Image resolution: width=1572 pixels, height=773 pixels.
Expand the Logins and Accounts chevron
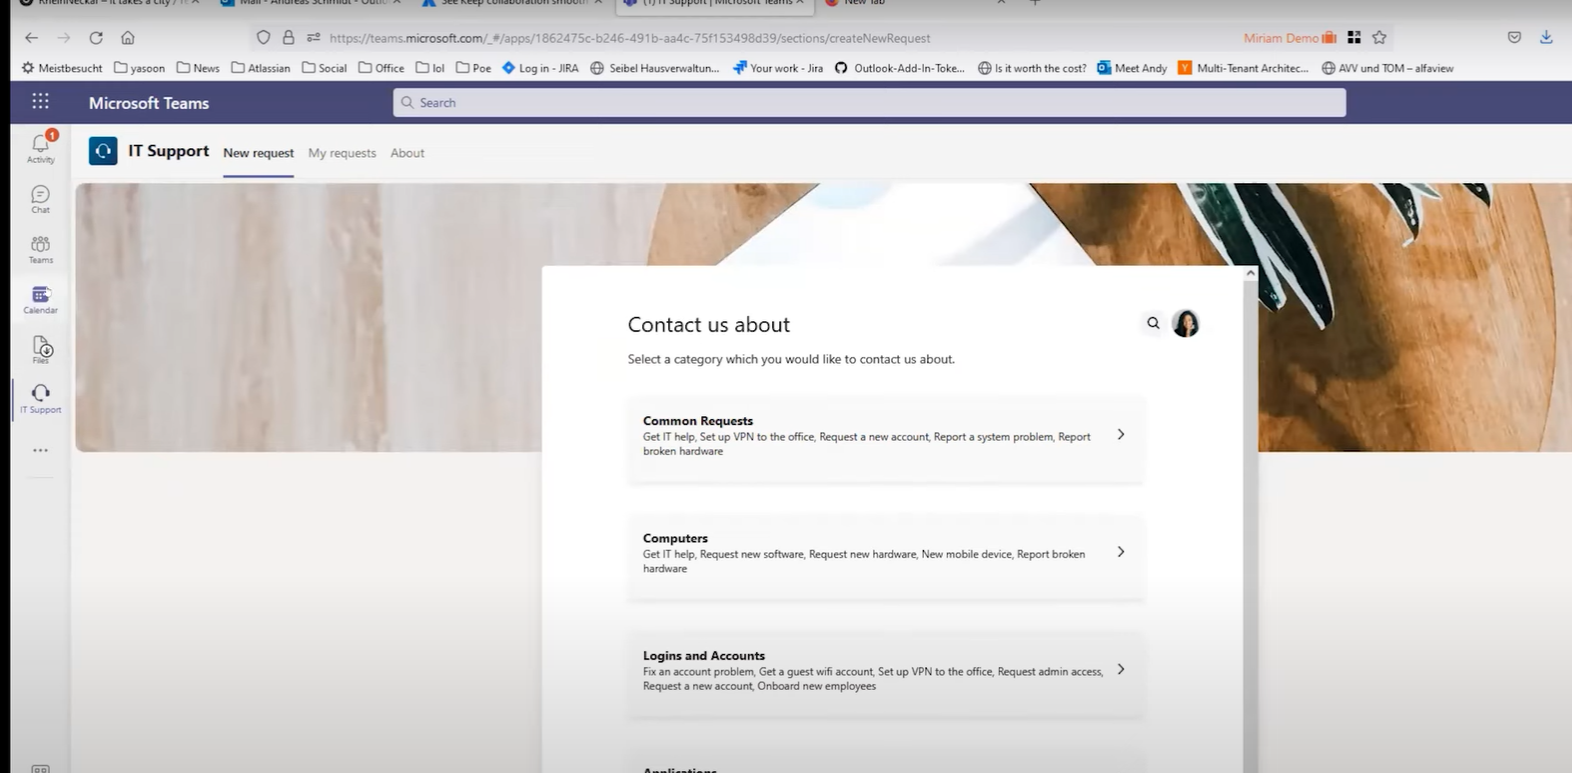[1121, 670]
